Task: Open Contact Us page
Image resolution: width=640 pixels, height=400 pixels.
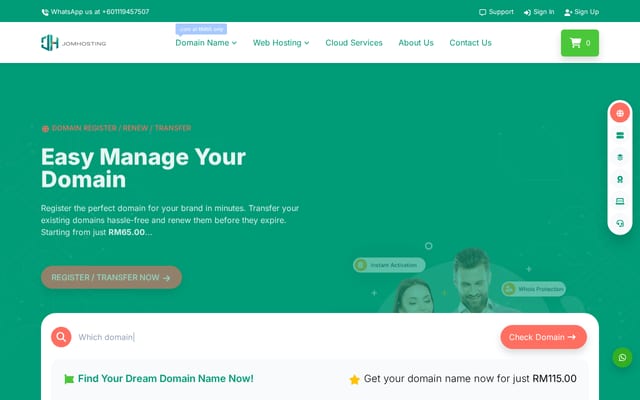Action: tap(470, 43)
